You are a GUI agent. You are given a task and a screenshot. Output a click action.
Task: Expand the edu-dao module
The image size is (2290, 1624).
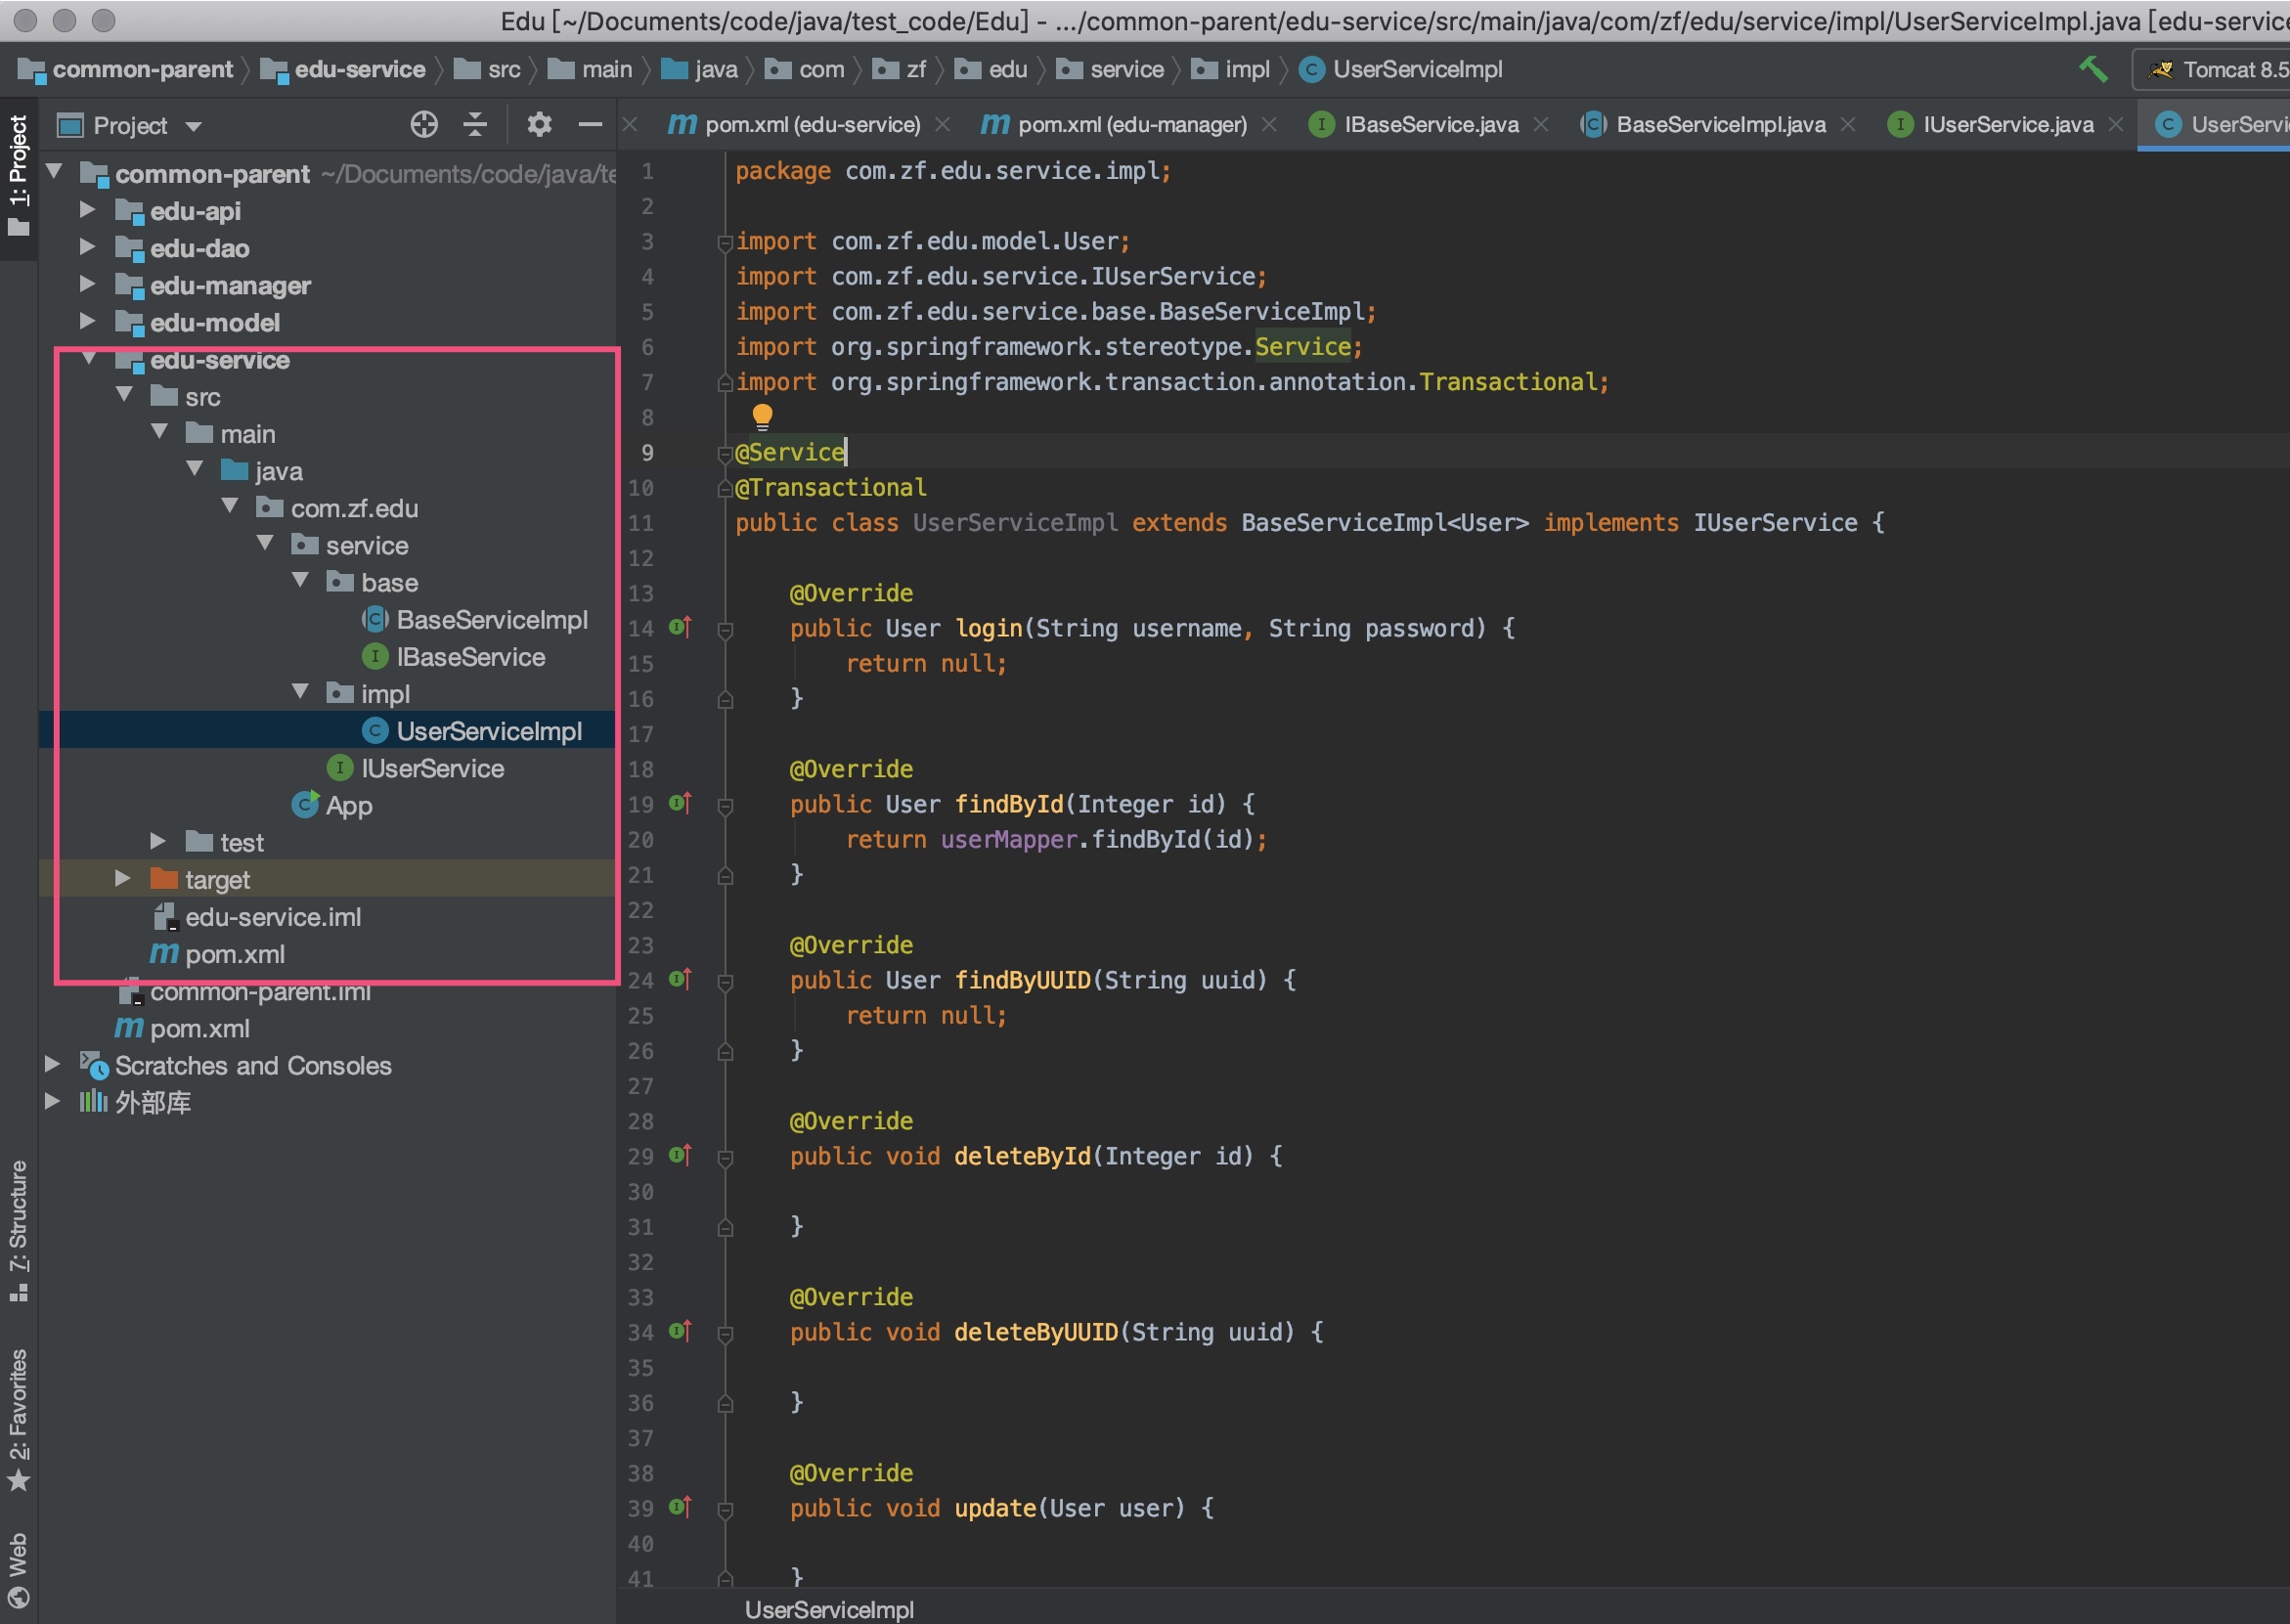[87, 248]
